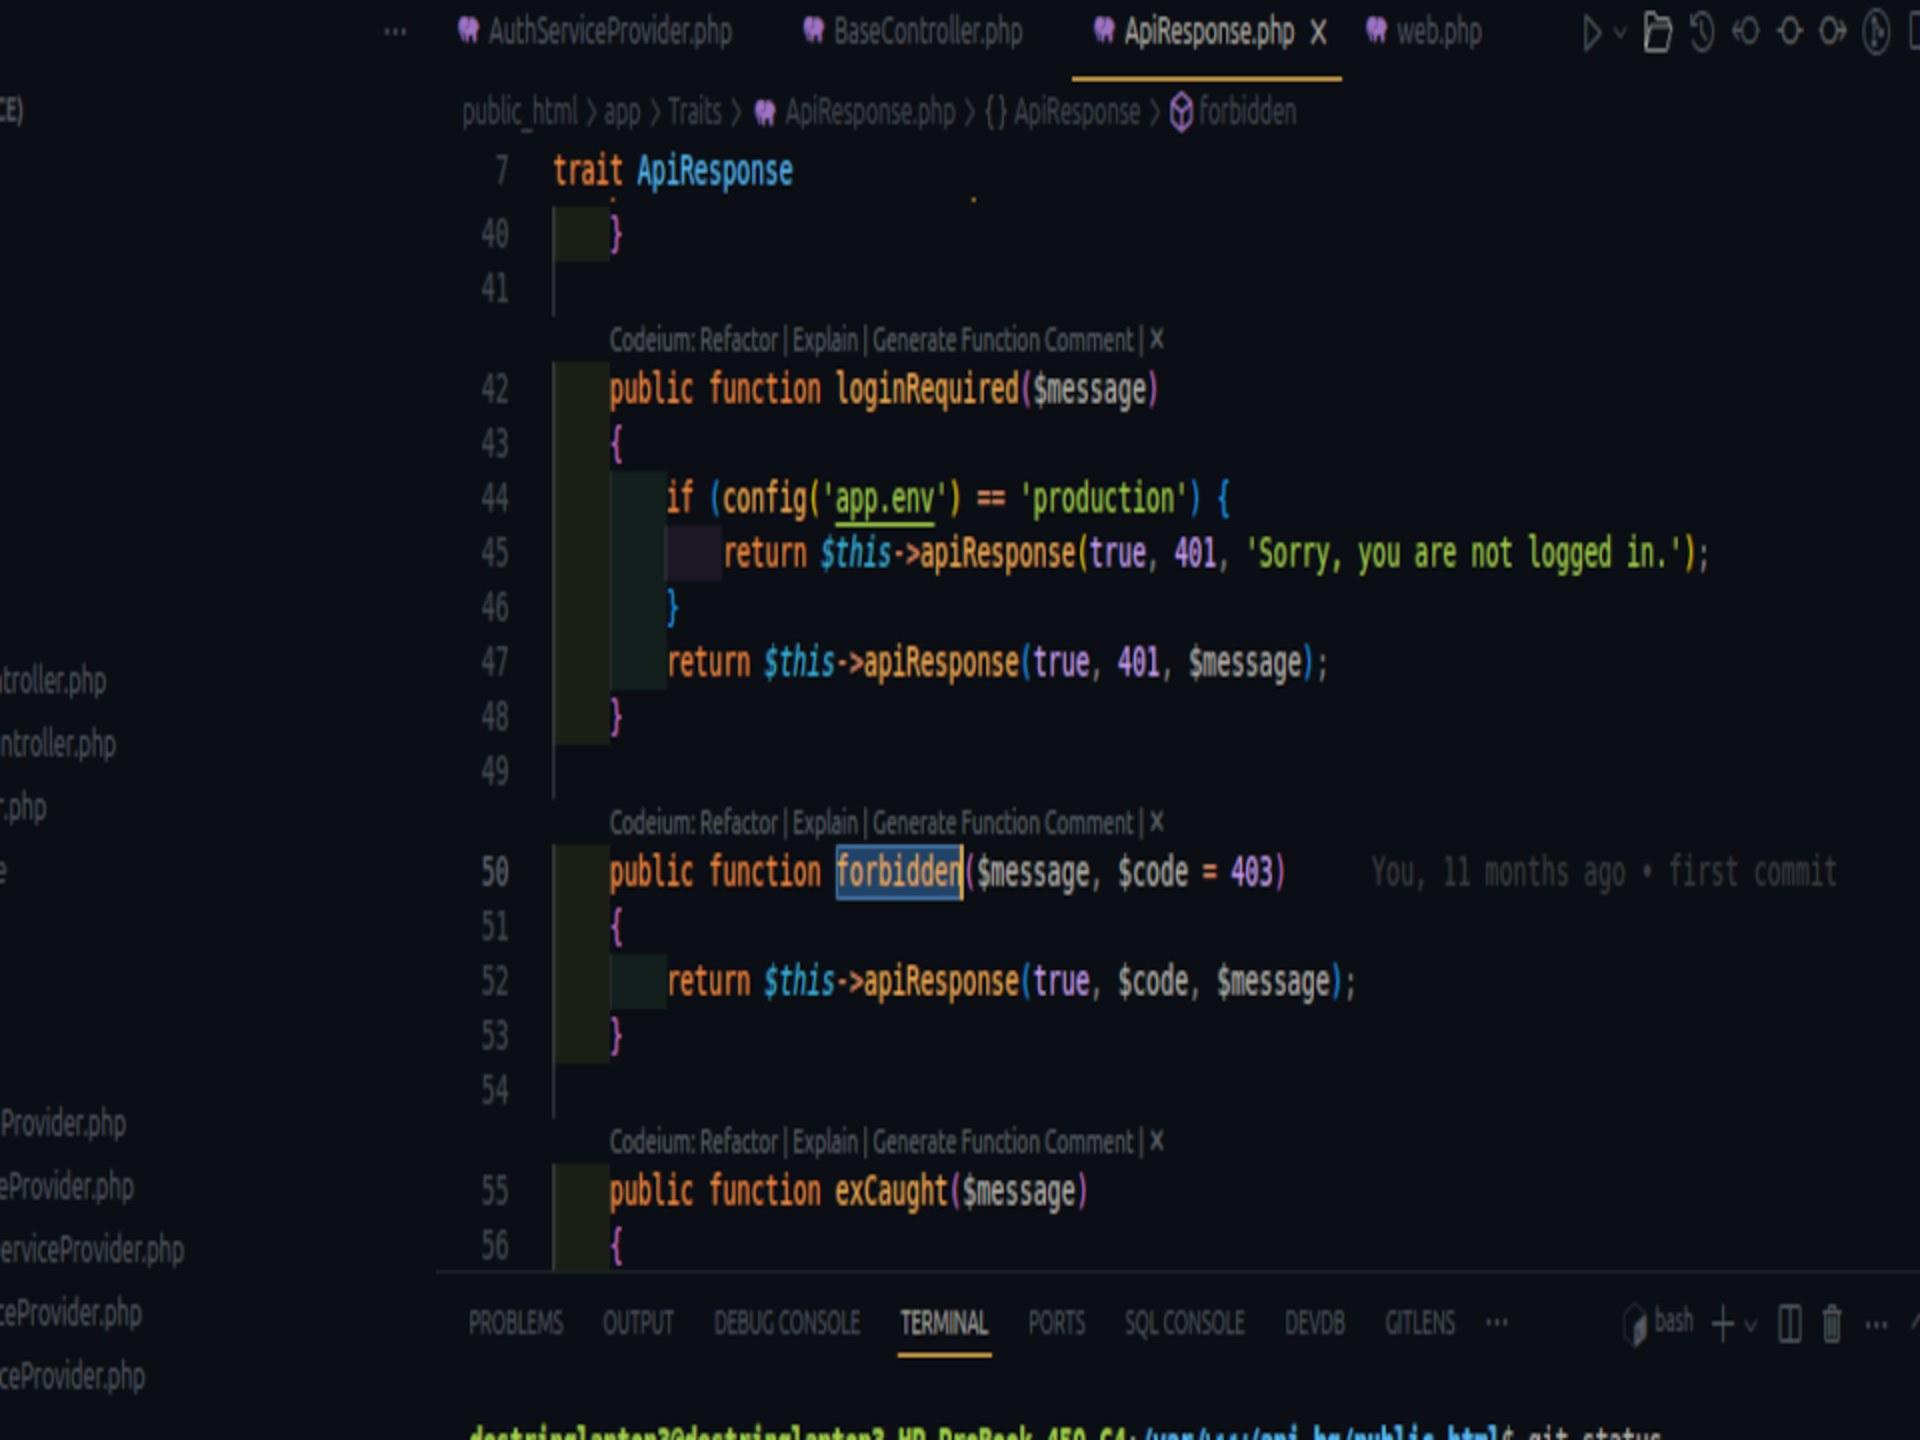1920x1440 pixels.
Task: Click the bash terminal profile label
Action: (x=1673, y=1322)
